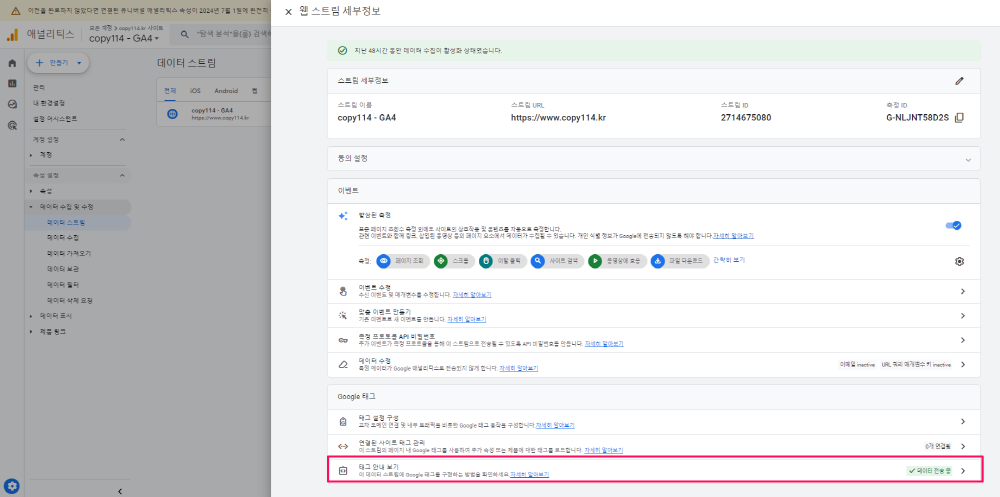
Task: Click connected site tags arrows icon
Action: click(x=343, y=446)
